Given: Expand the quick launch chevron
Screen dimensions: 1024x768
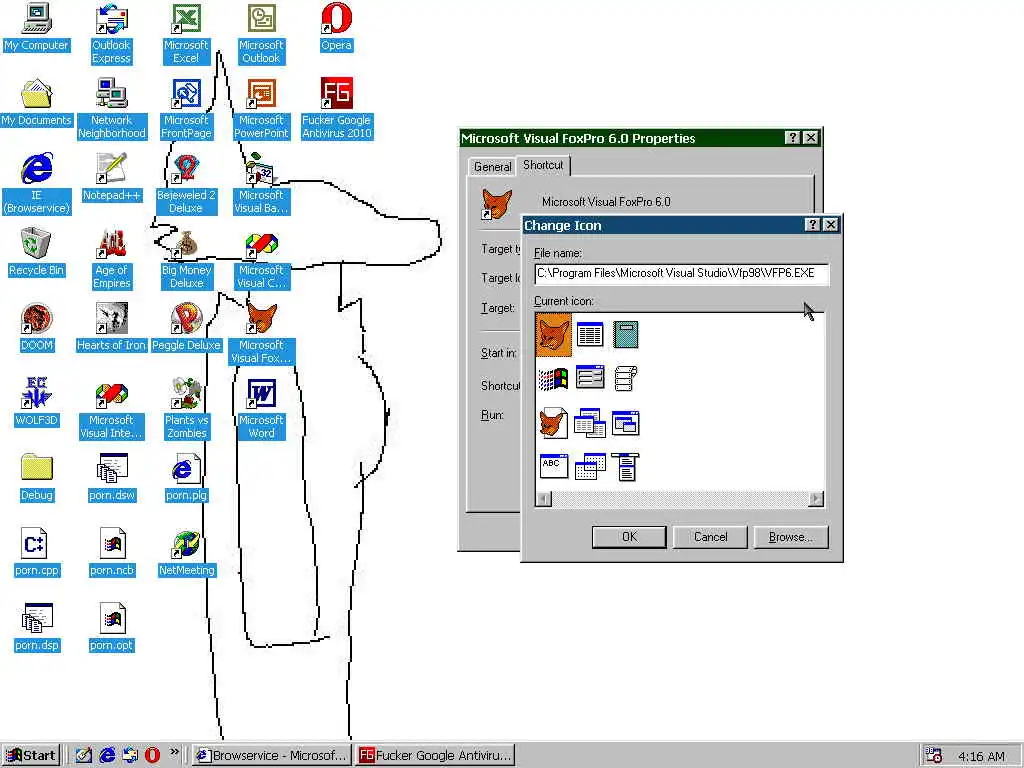Looking at the screenshot, I should [x=174, y=753].
